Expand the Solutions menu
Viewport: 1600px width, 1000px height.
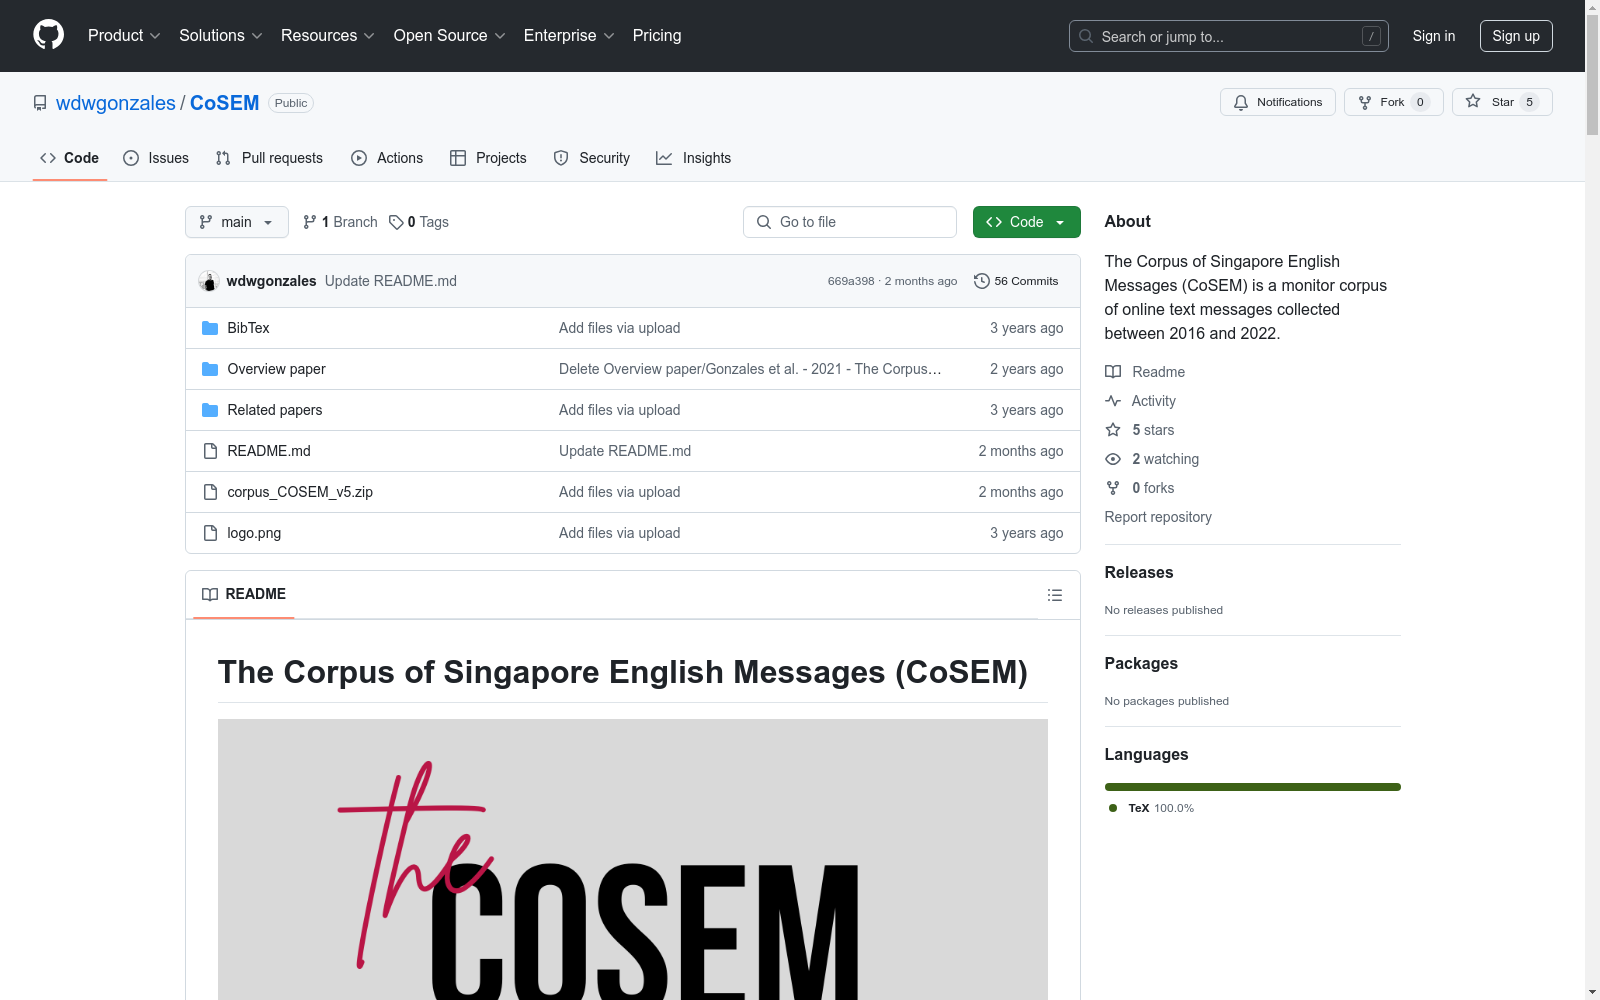point(221,35)
